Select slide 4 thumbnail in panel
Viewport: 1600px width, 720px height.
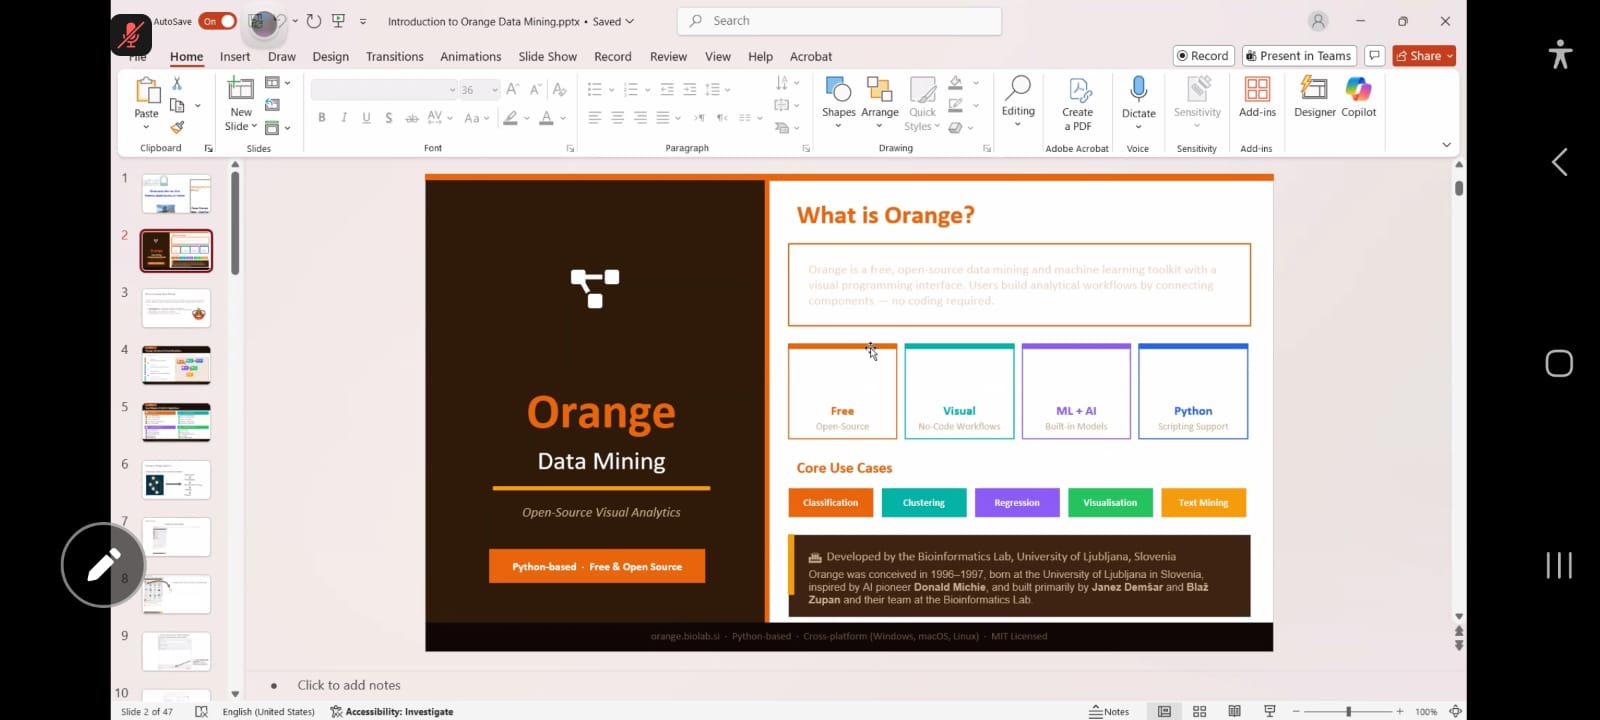point(176,365)
